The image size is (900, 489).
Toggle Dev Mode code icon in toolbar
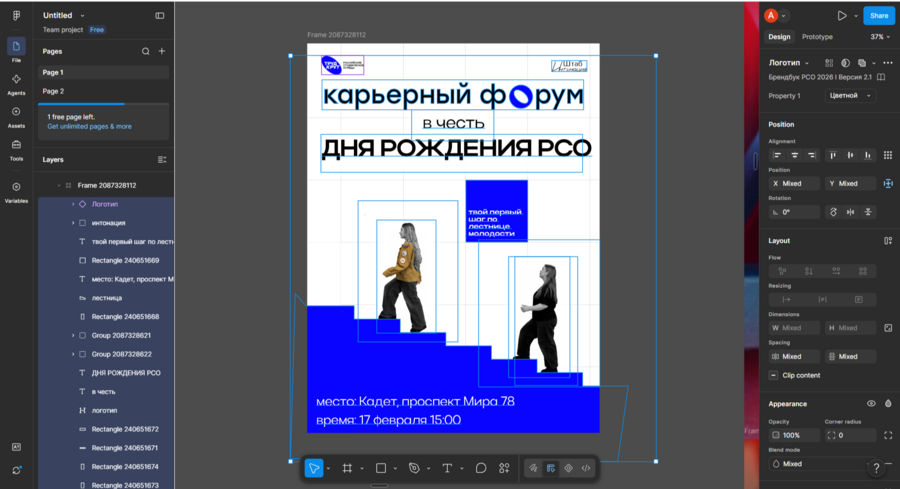[x=586, y=468]
